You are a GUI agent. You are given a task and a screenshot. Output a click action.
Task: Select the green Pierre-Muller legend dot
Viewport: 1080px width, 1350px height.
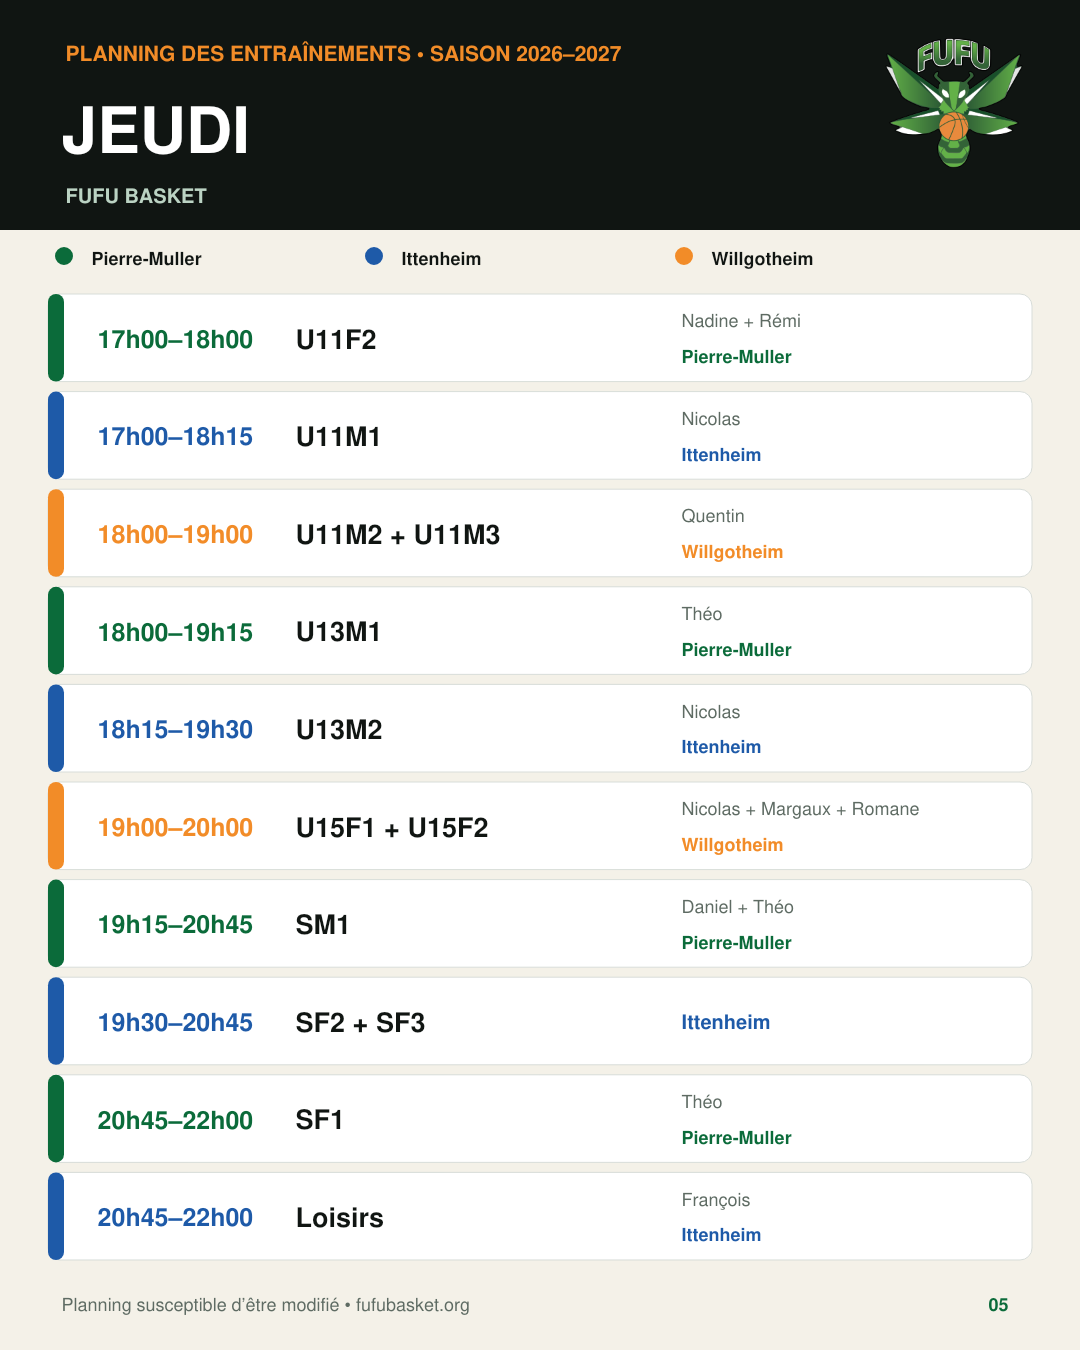tap(64, 256)
